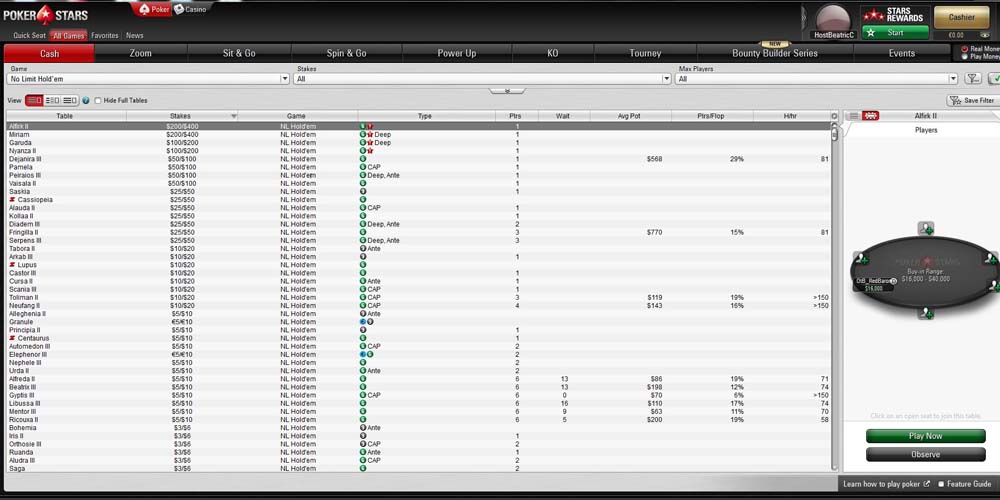Open the Learn how to play poker link
Viewport: 1000px width, 500px height.
coord(886,484)
